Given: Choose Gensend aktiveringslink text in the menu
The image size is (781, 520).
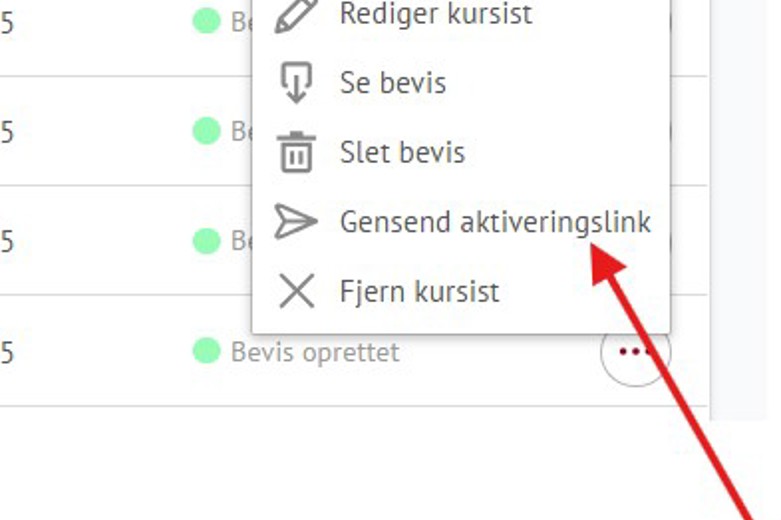Looking at the screenshot, I should (x=495, y=222).
